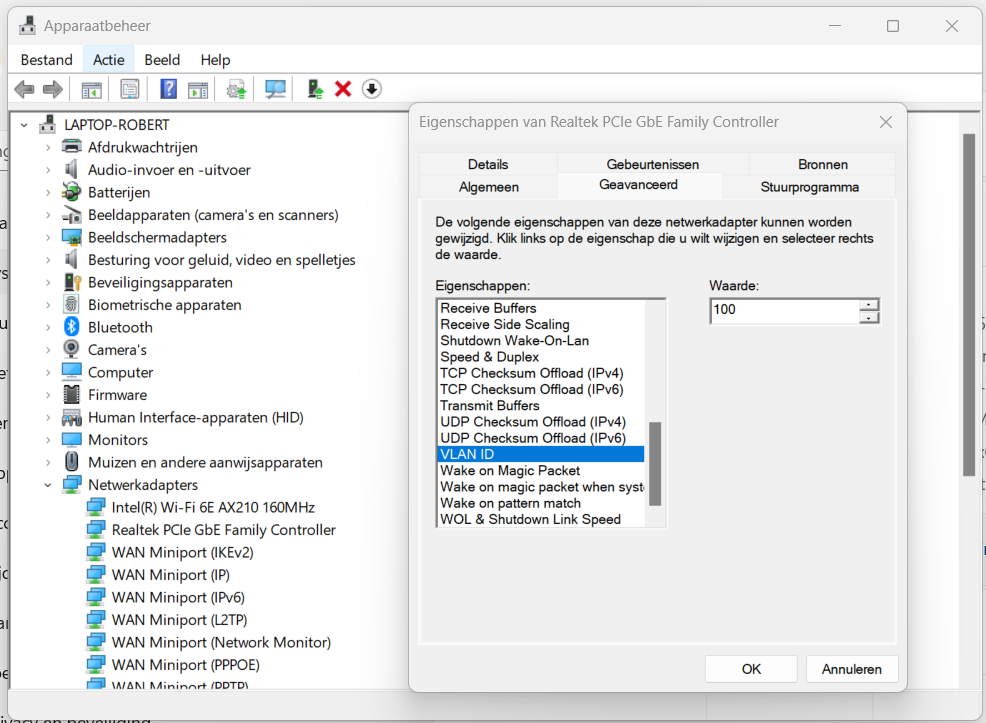The height and width of the screenshot is (723, 986).
Task: Click the Back arrow toolbar icon
Action: click(x=25, y=89)
